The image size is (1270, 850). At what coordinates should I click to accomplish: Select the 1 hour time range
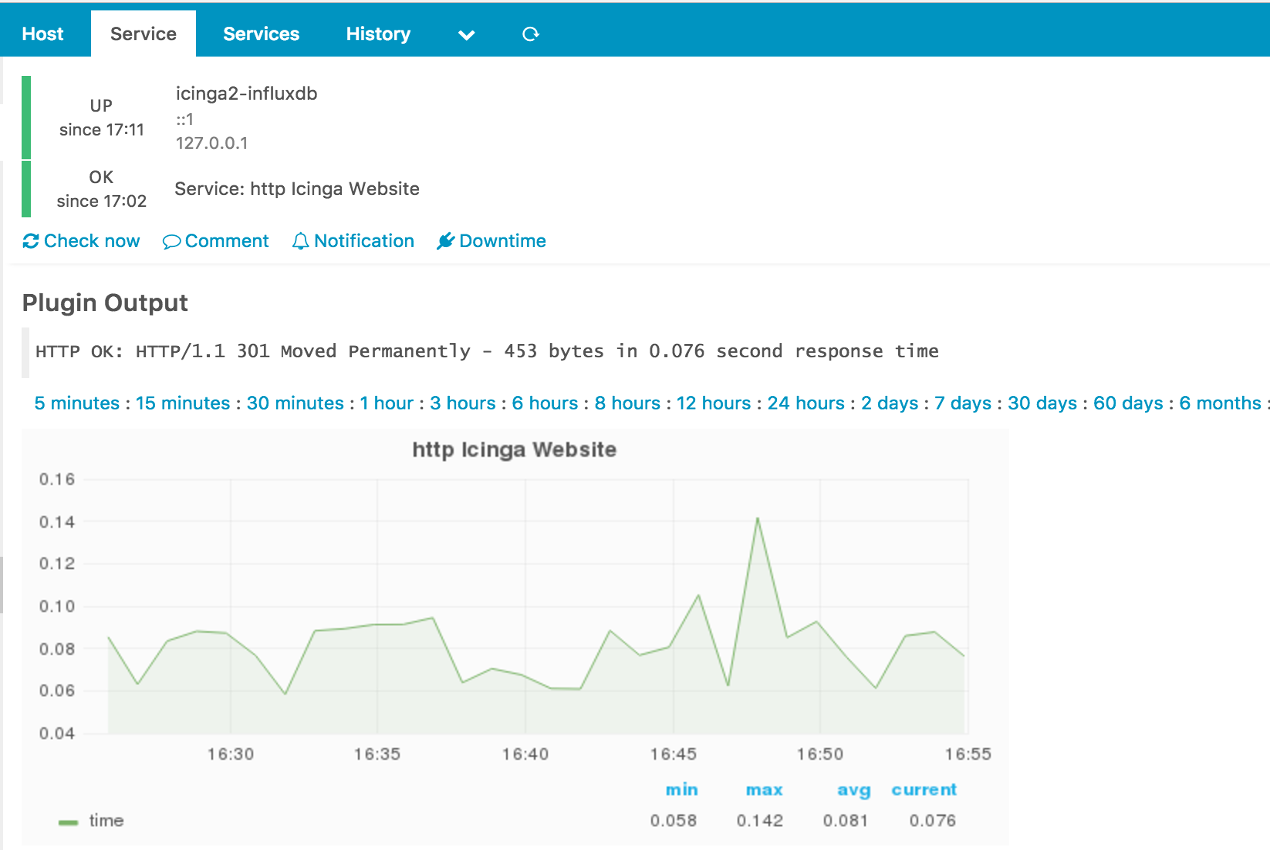click(x=387, y=403)
